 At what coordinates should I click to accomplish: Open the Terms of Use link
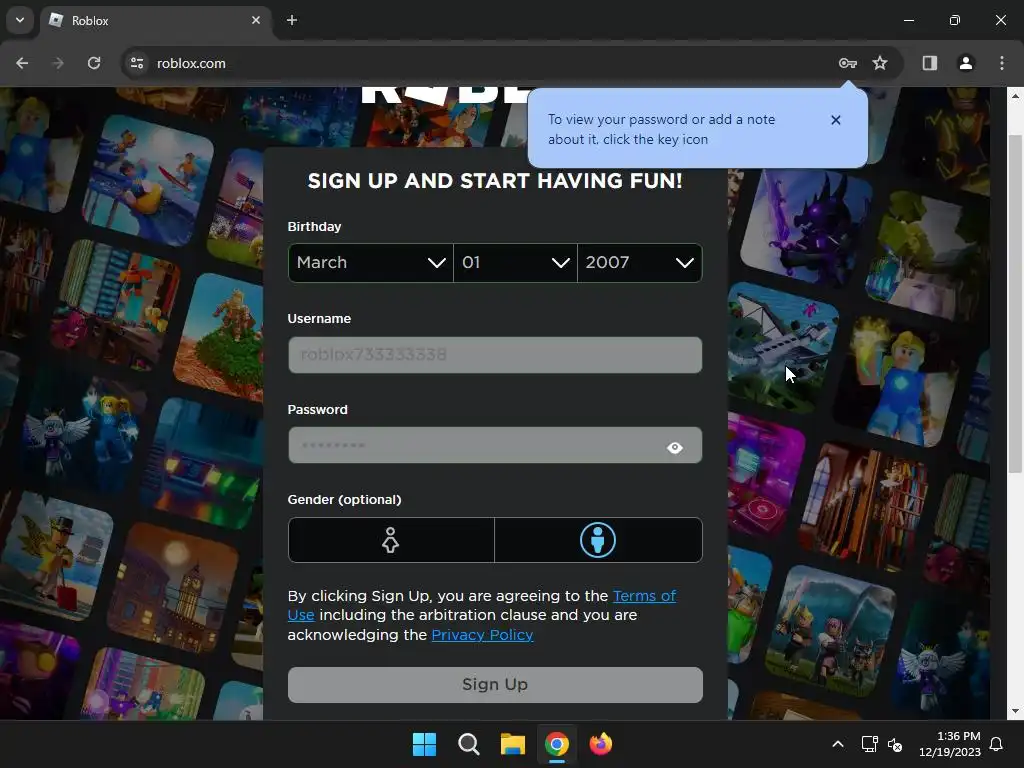(x=645, y=596)
